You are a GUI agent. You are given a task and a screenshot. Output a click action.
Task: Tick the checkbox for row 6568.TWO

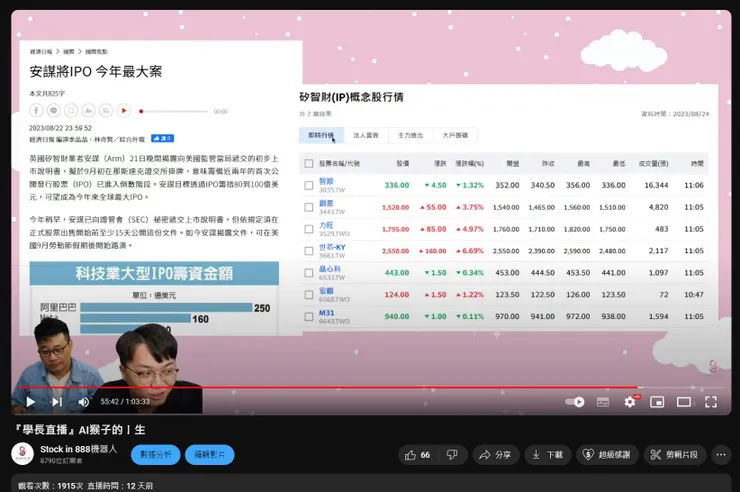pos(309,295)
